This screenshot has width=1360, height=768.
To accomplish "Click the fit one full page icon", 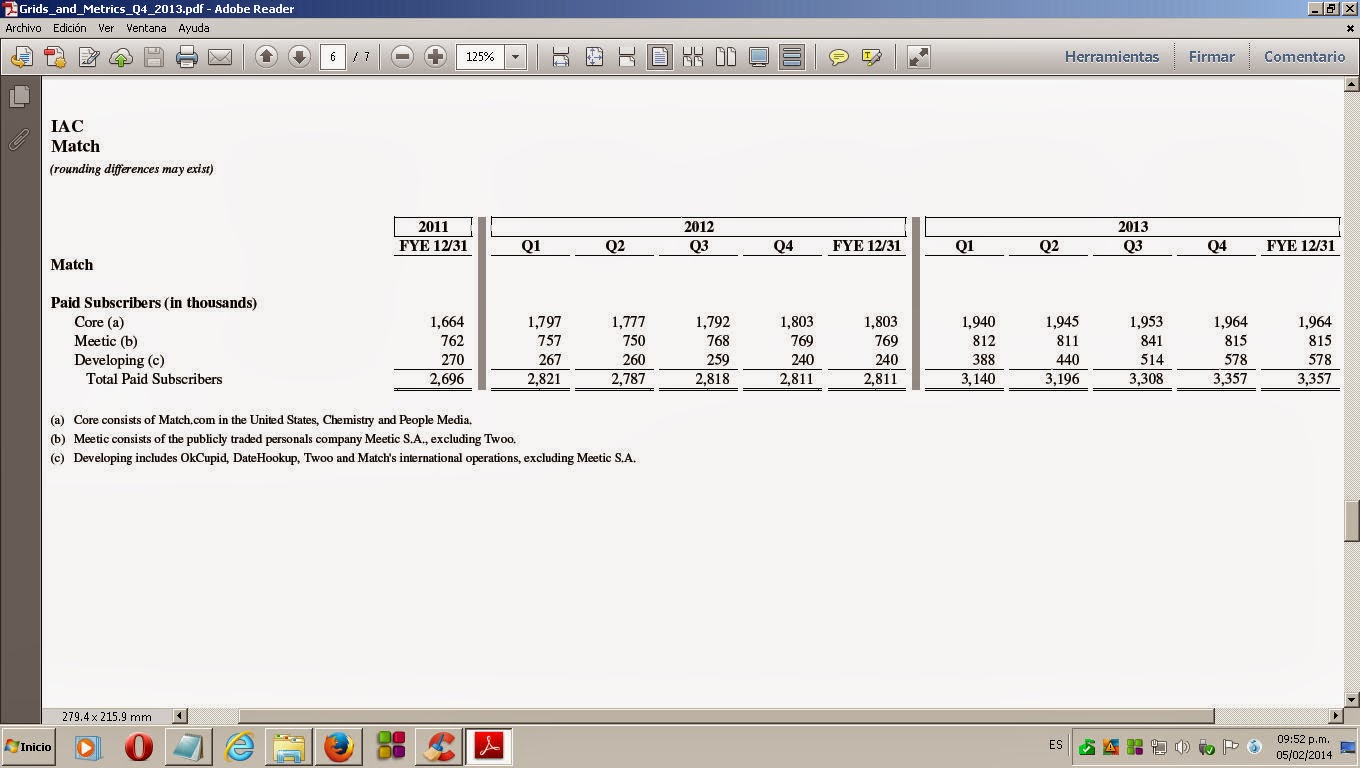I will tap(594, 57).
